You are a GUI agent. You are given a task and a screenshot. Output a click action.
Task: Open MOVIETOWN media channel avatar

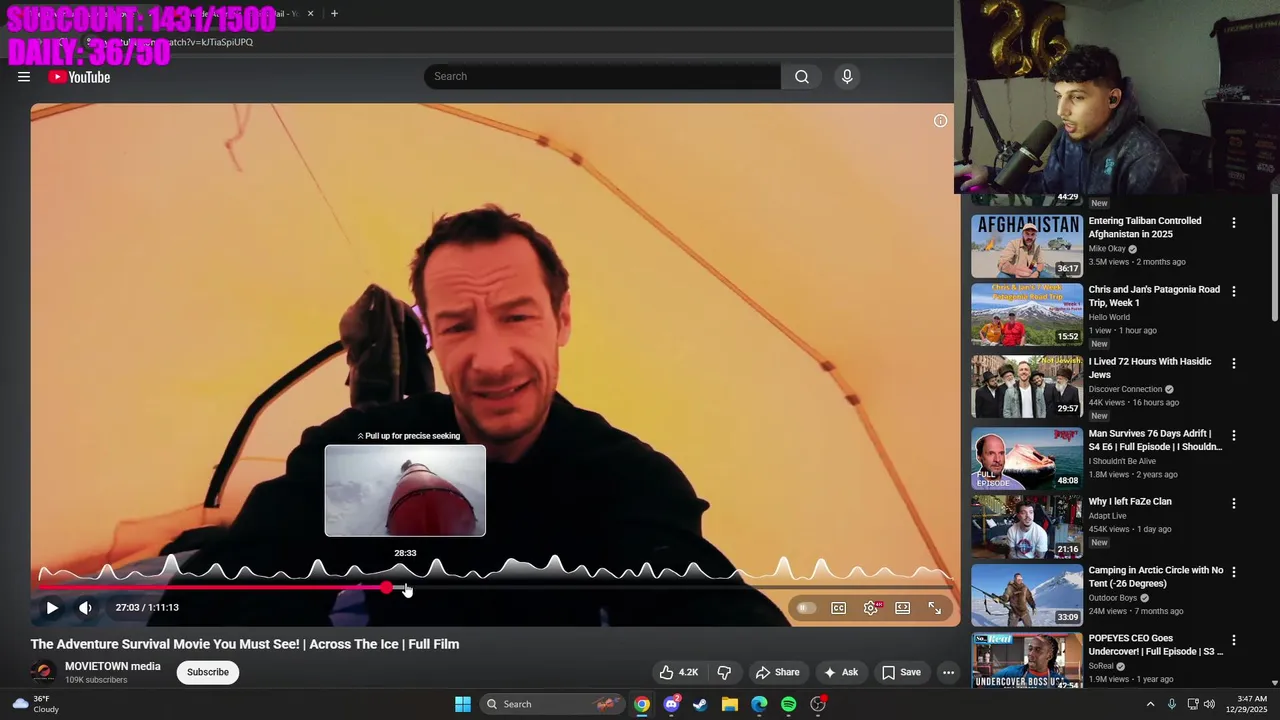[x=43, y=673]
